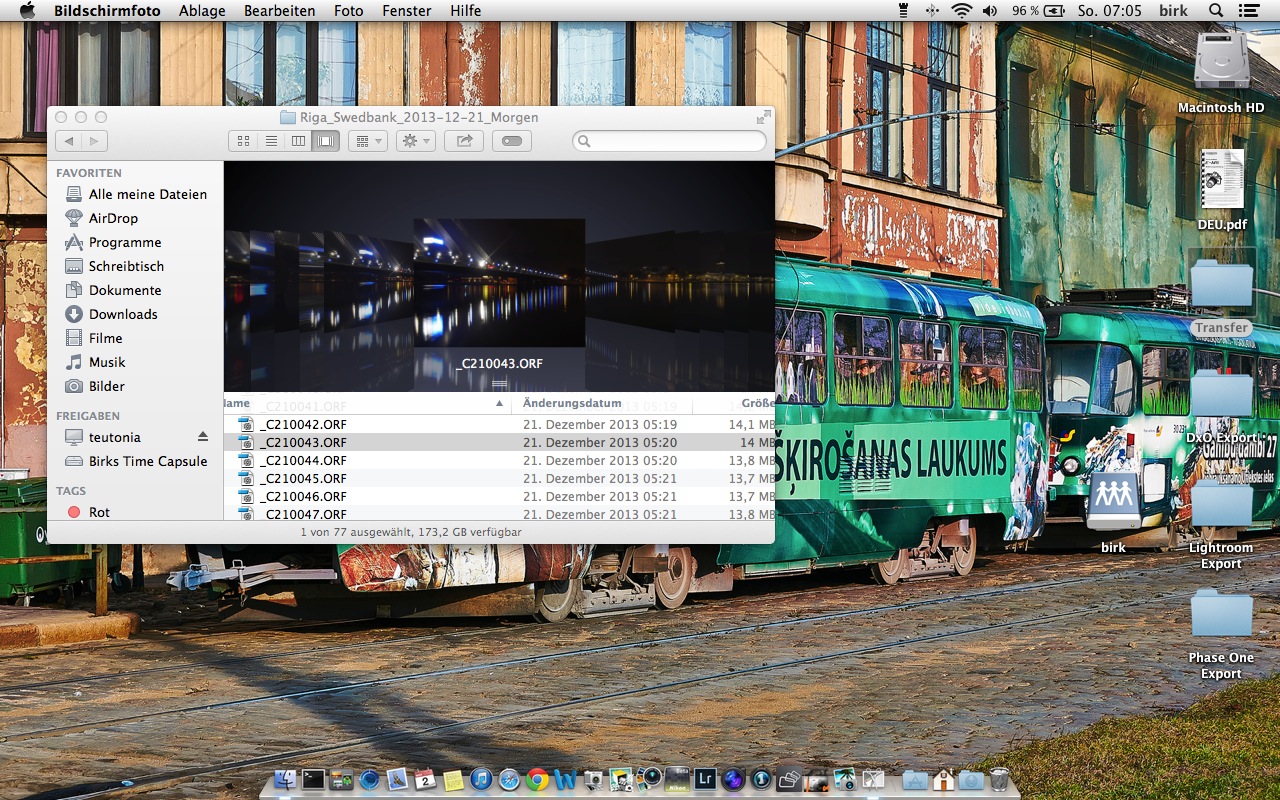This screenshot has height=800, width=1280.
Task: Select file _C210042.ORF
Action: click(499, 424)
